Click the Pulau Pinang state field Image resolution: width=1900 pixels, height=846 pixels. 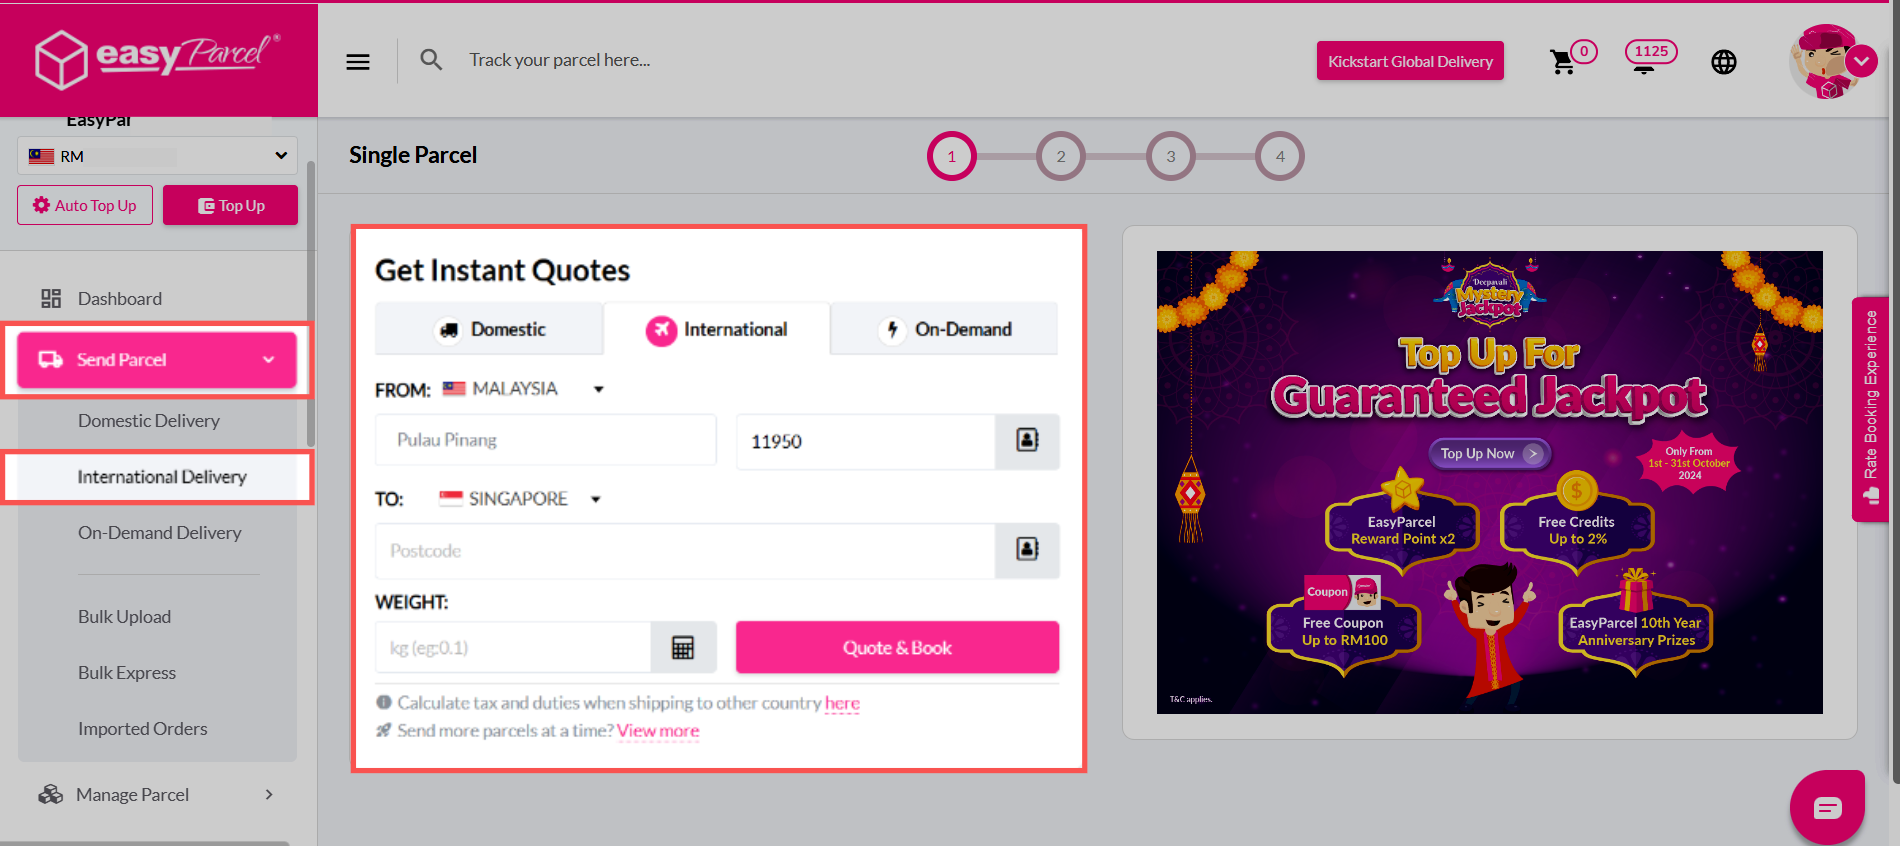click(x=546, y=440)
